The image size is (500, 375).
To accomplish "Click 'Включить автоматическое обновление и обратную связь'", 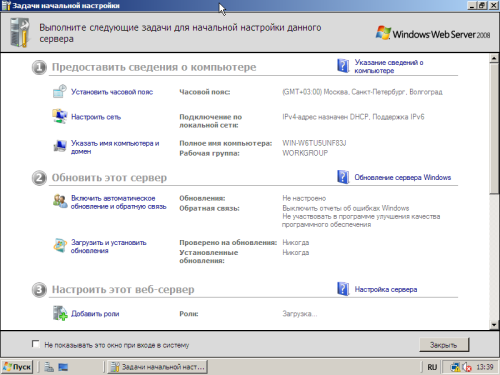I will click(118, 202).
